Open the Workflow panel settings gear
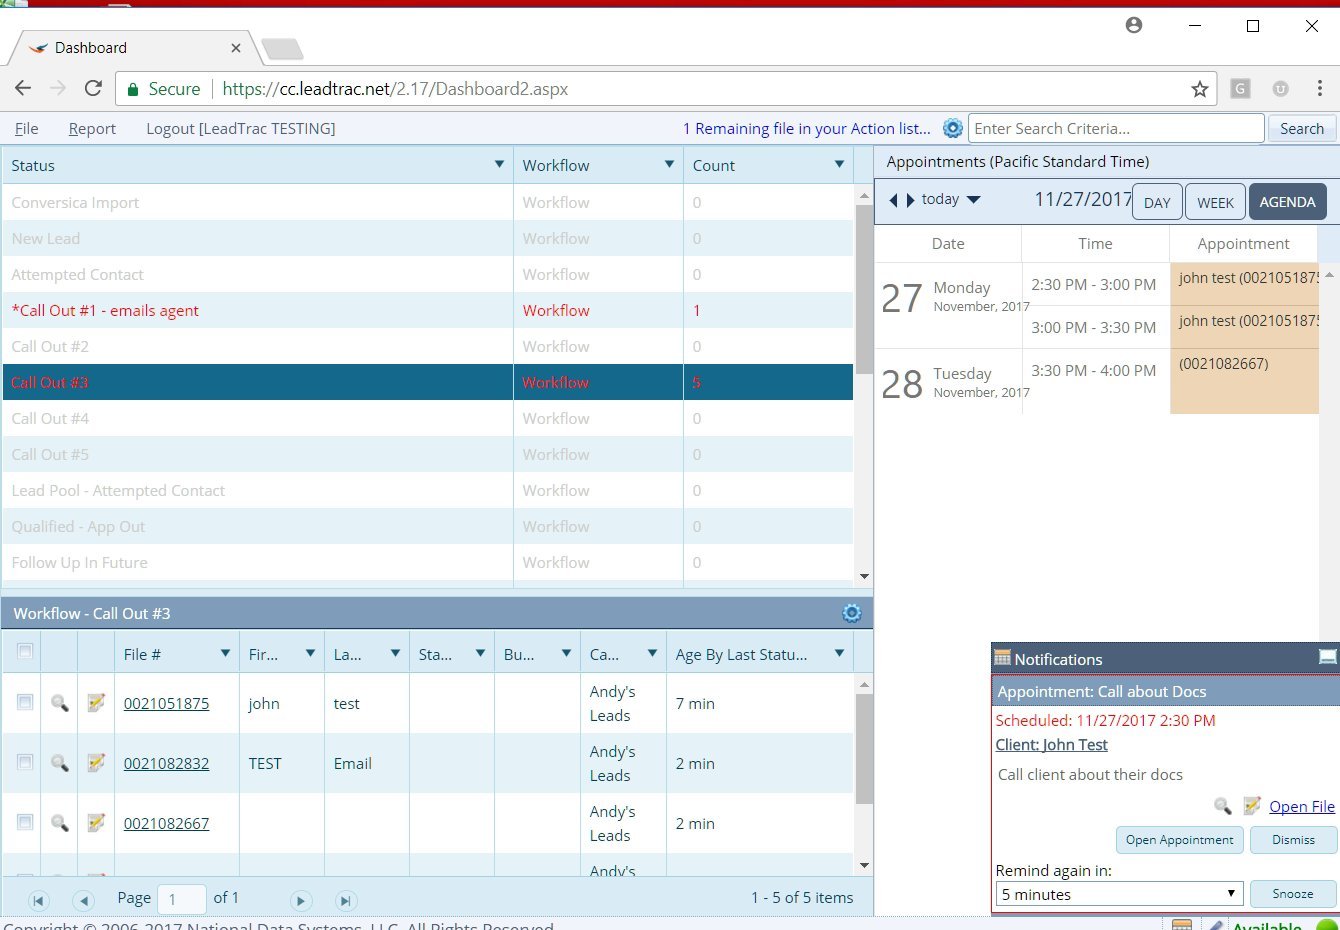Screen dimensions: 1340x930 tap(852, 613)
